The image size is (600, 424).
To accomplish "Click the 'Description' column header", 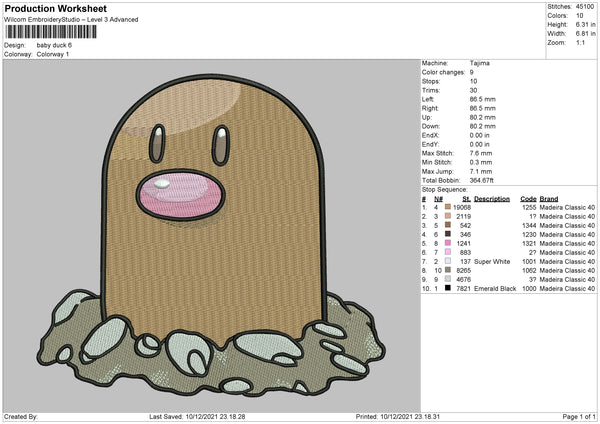I will click(x=492, y=199).
